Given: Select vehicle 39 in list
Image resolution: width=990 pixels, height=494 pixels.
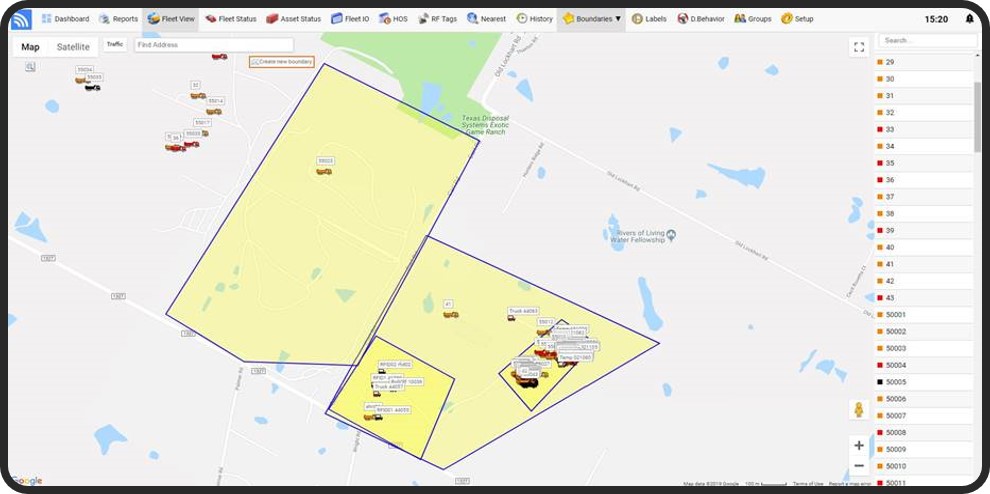Looking at the screenshot, I should (x=924, y=231).
